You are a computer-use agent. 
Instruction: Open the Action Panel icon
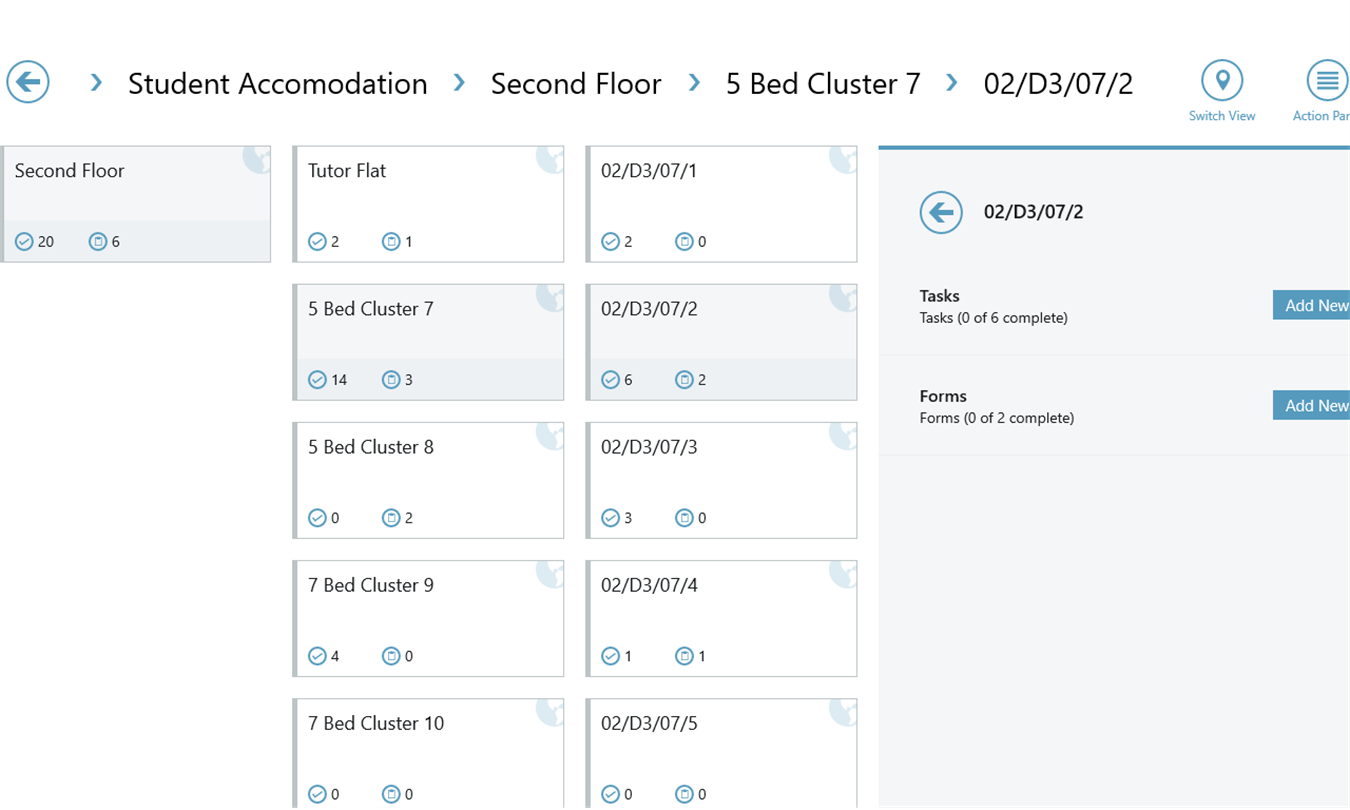click(1326, 82)
